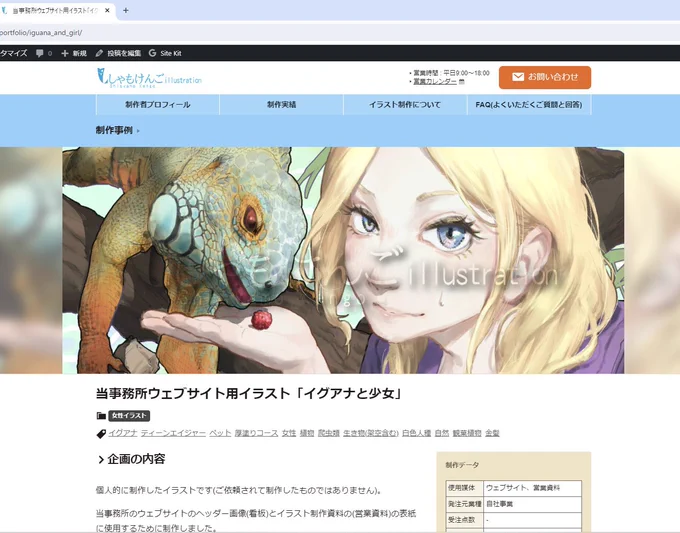The image size is (680, 533).
Task: Open the FAQ(よくいただくご質問と回答) nav item
Action: [529, 105]
